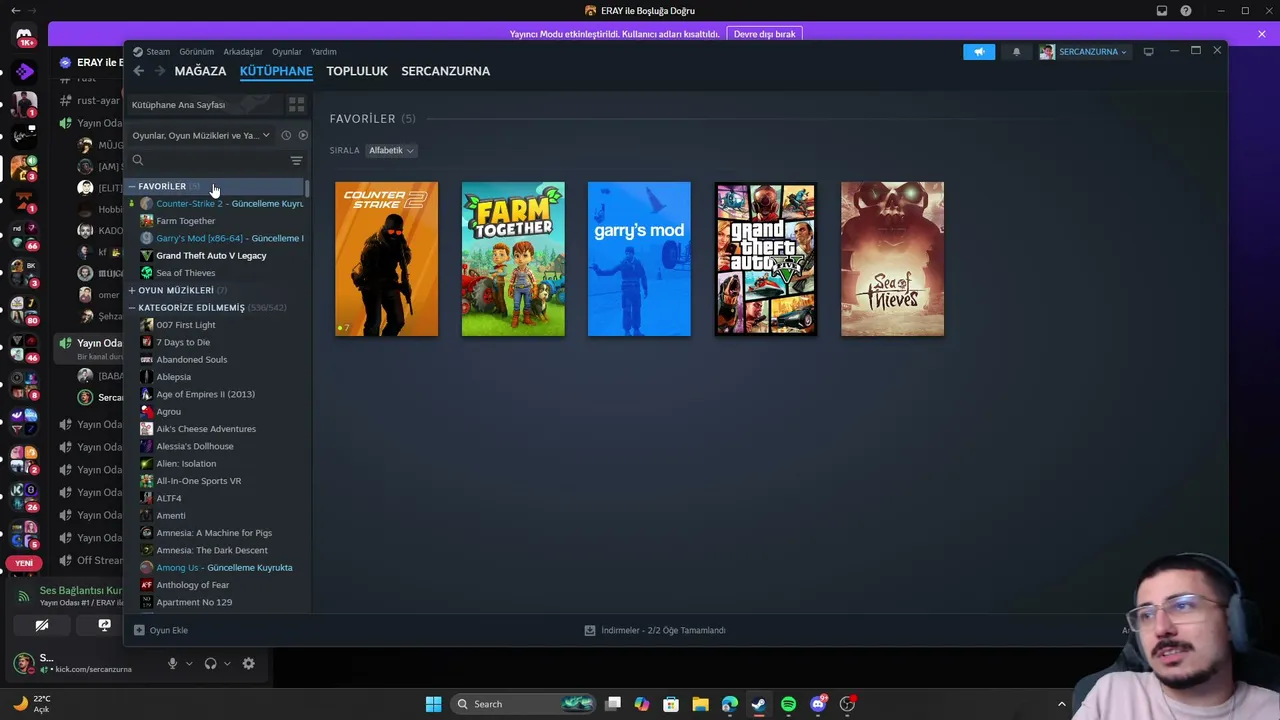Switch library to collections grid view

tap(296, 104)
